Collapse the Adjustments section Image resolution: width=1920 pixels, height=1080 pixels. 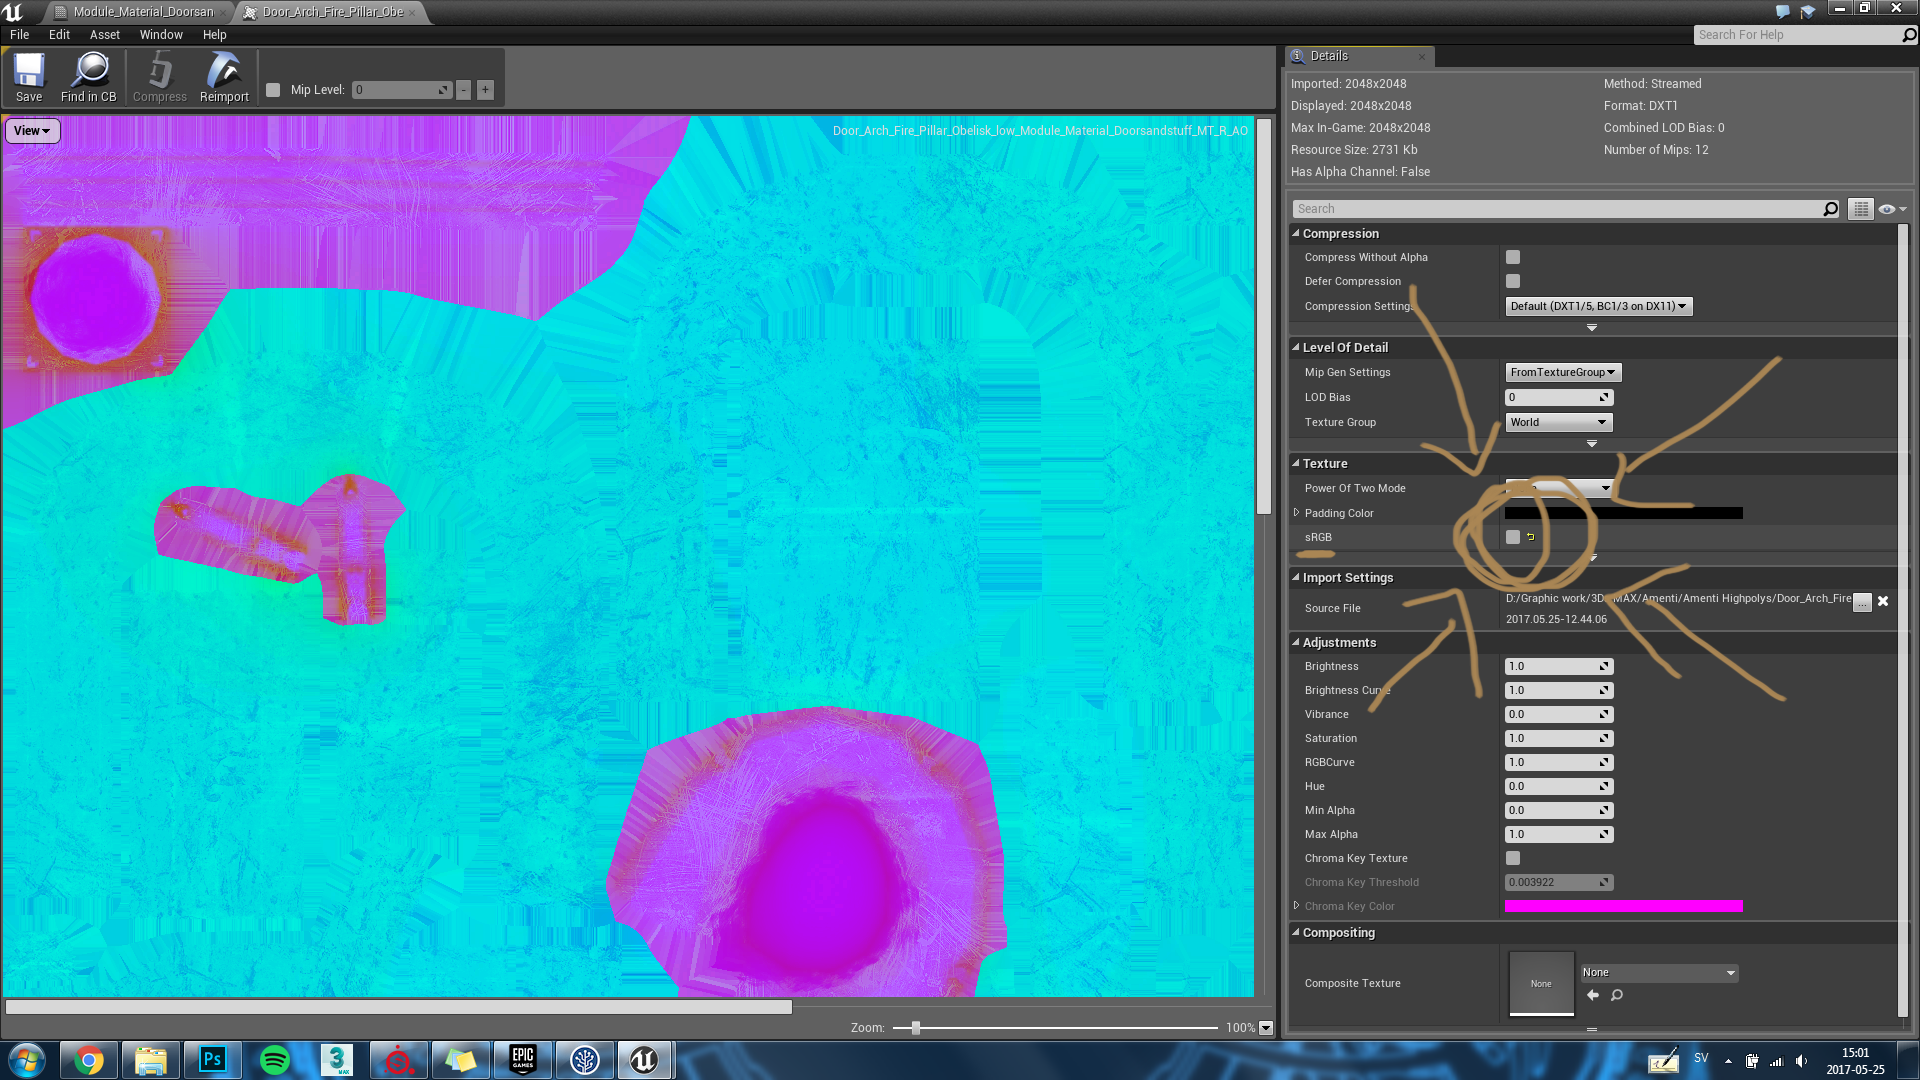(x=1296, y=642)
